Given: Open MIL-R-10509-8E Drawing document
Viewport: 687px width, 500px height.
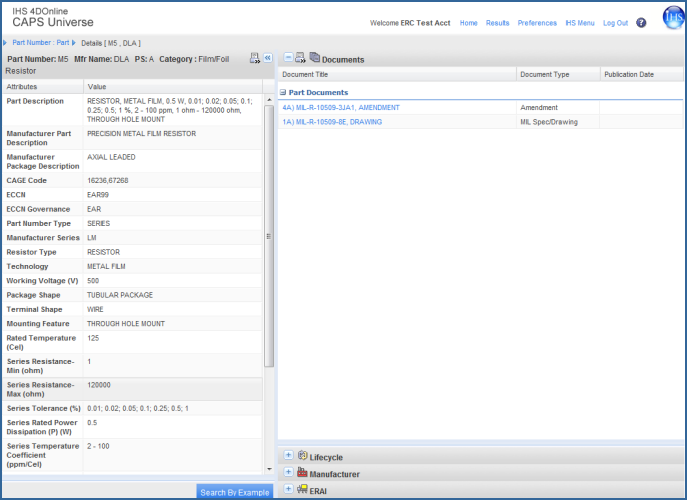Looking at the screenshot, I should tap(332, 122).
